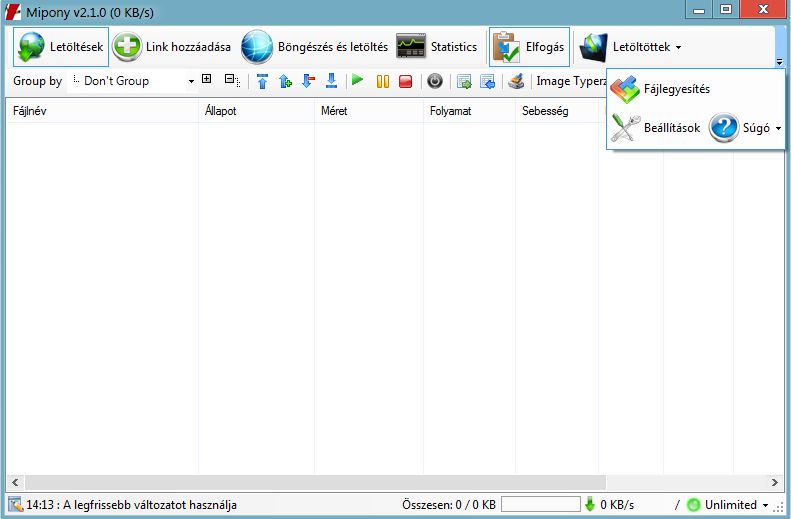This screenshot has width=791, height=519.
Task: Toggle the Elfogás clipboard capture button
Action: coord(529,47)
